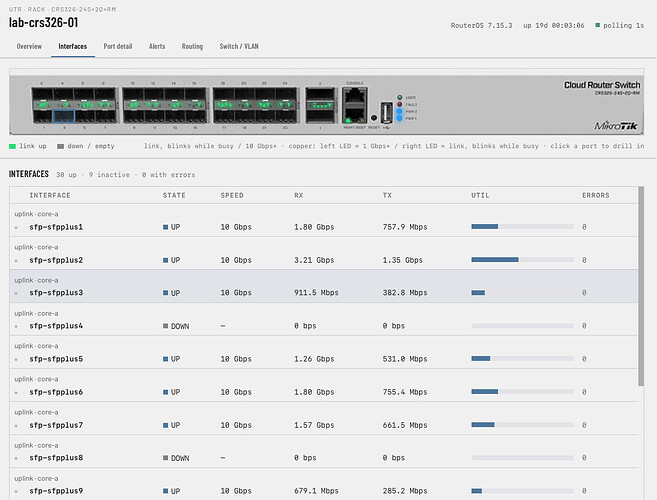Switch to the Routing tab
Image resolution: width=657 pixels, height=500 pixels.
192,46
